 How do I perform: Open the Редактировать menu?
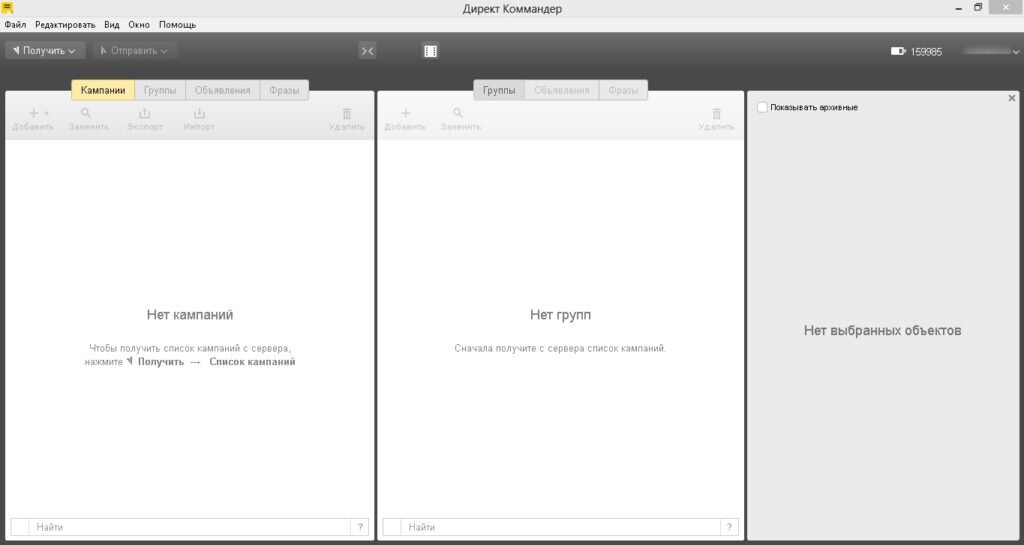tap(65, 25)
